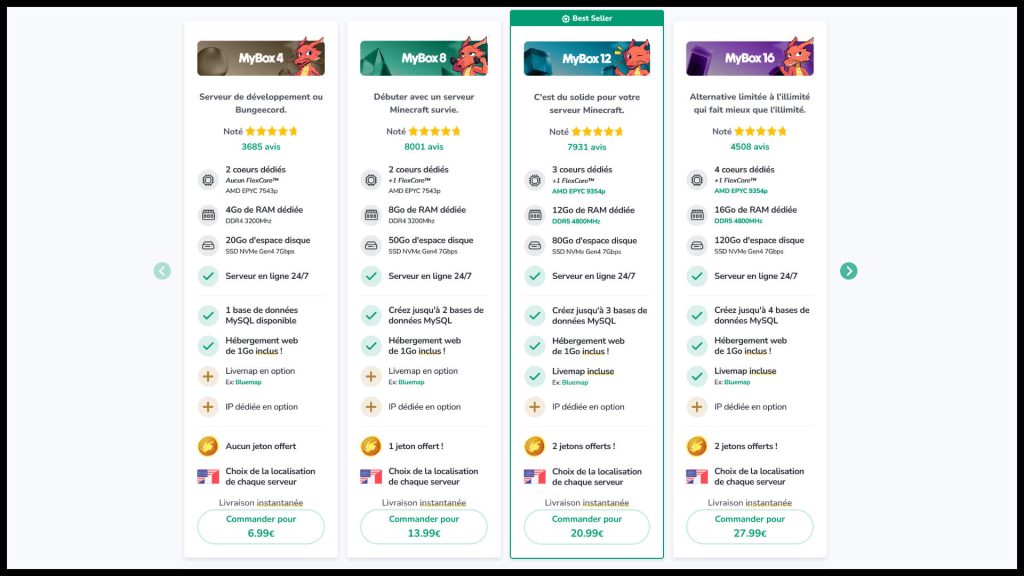Click the RAM icon in MyBox 8
Viewport: 1024px width, 576px height.
tap(371, 215)
